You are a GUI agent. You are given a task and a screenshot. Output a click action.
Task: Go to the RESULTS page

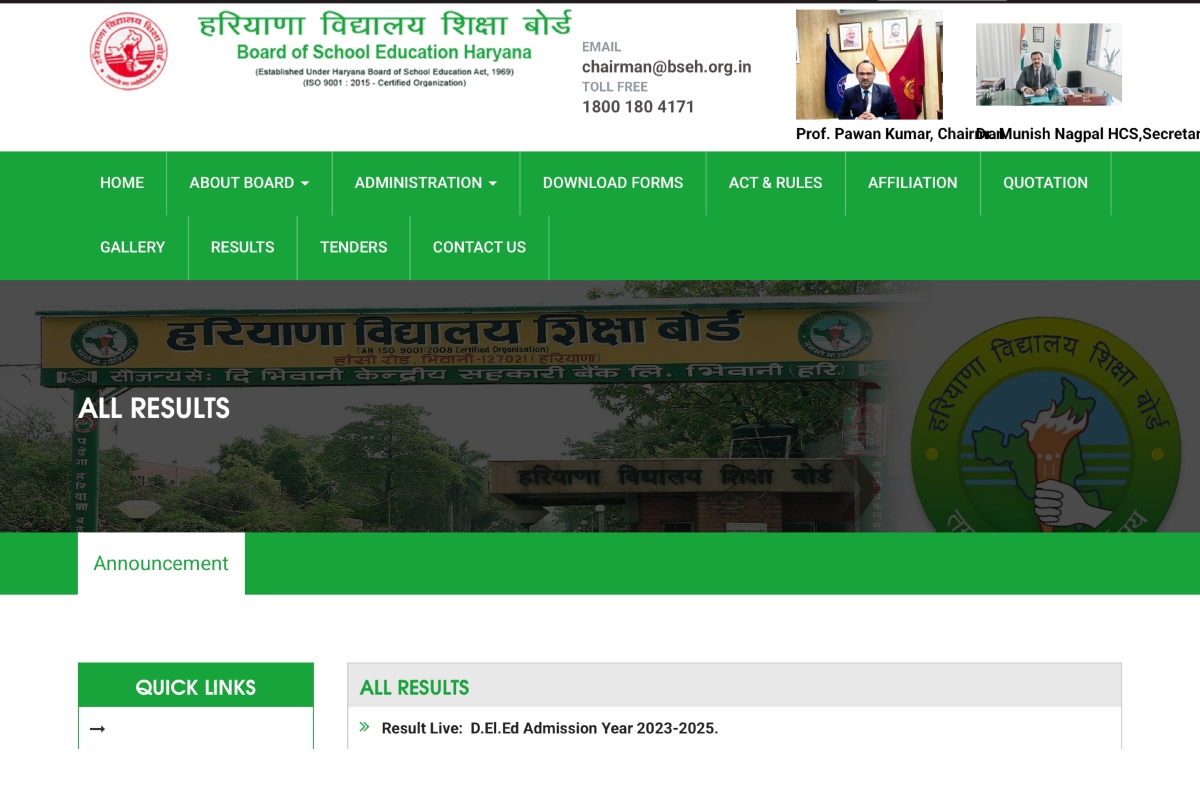click(x=243, y=247)
